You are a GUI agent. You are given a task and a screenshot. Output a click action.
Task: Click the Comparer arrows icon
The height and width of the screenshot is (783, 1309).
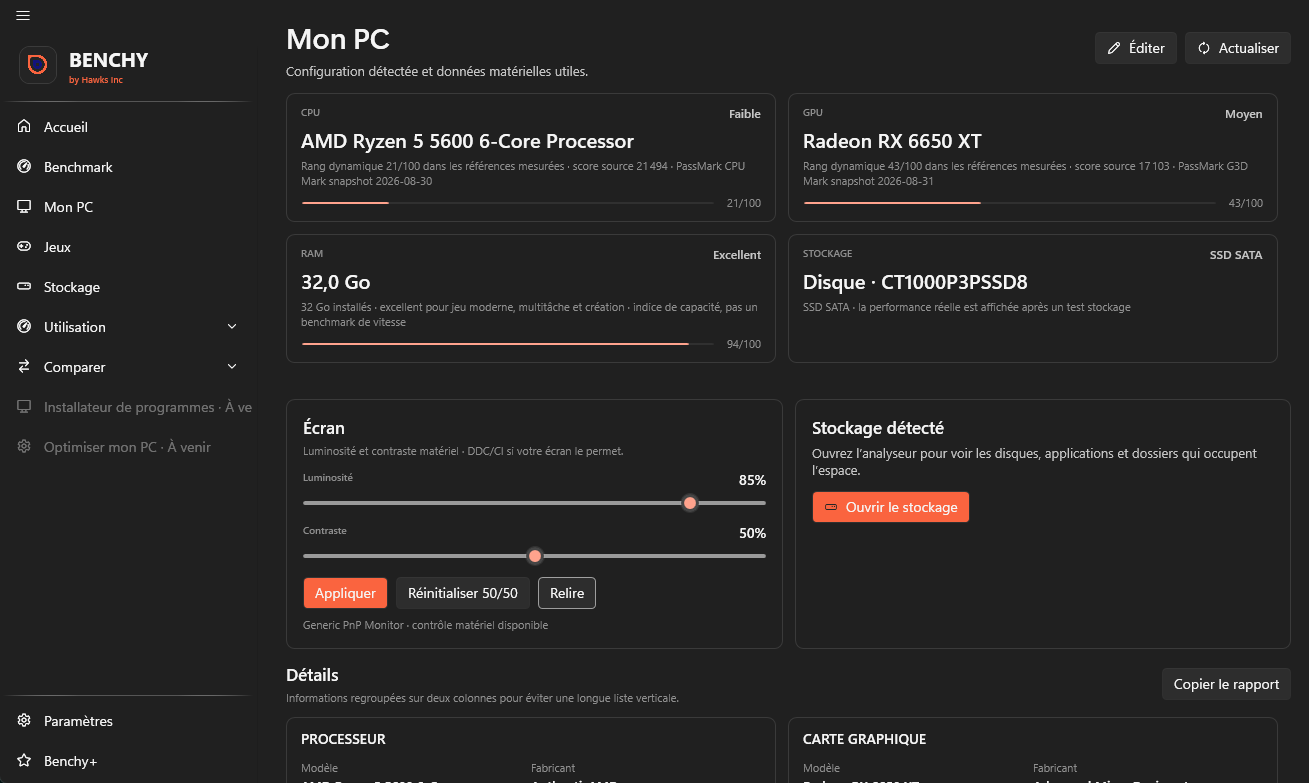[24, 367]
